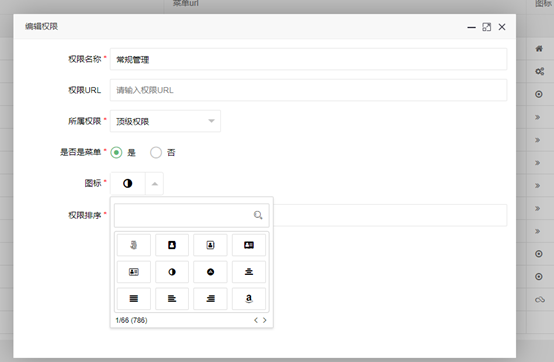
Task: Minimize the 编辑权限 dialog
Action: click(x=471, y=27)
